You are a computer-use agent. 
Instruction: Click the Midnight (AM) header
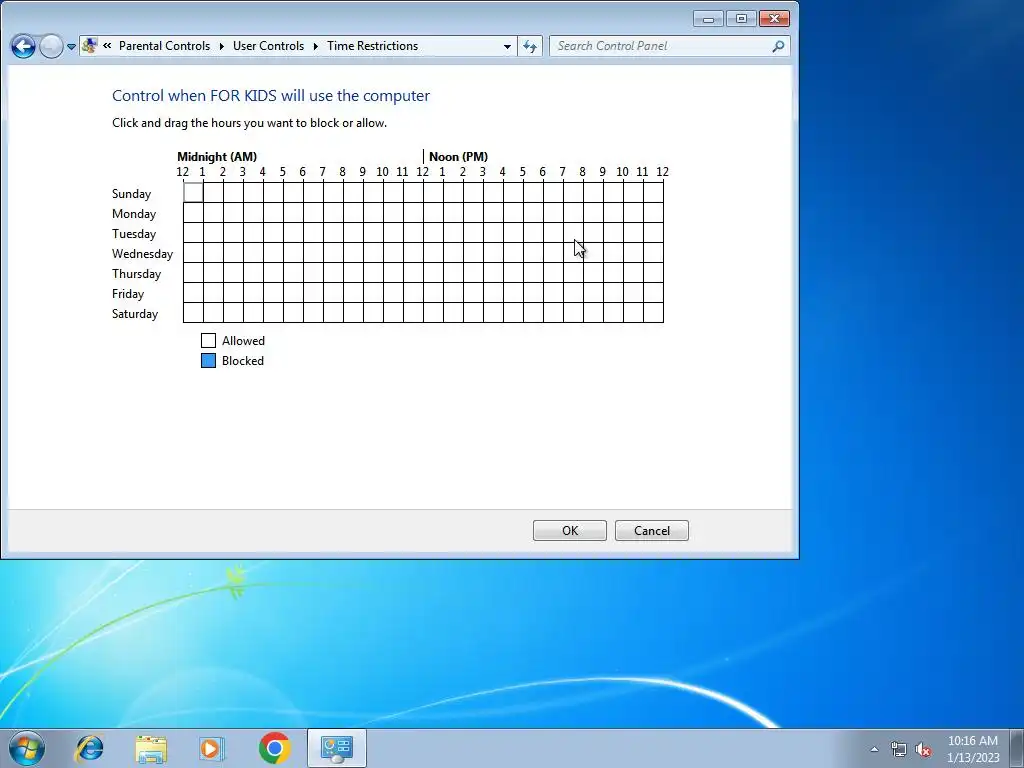(x=217, y=157)
